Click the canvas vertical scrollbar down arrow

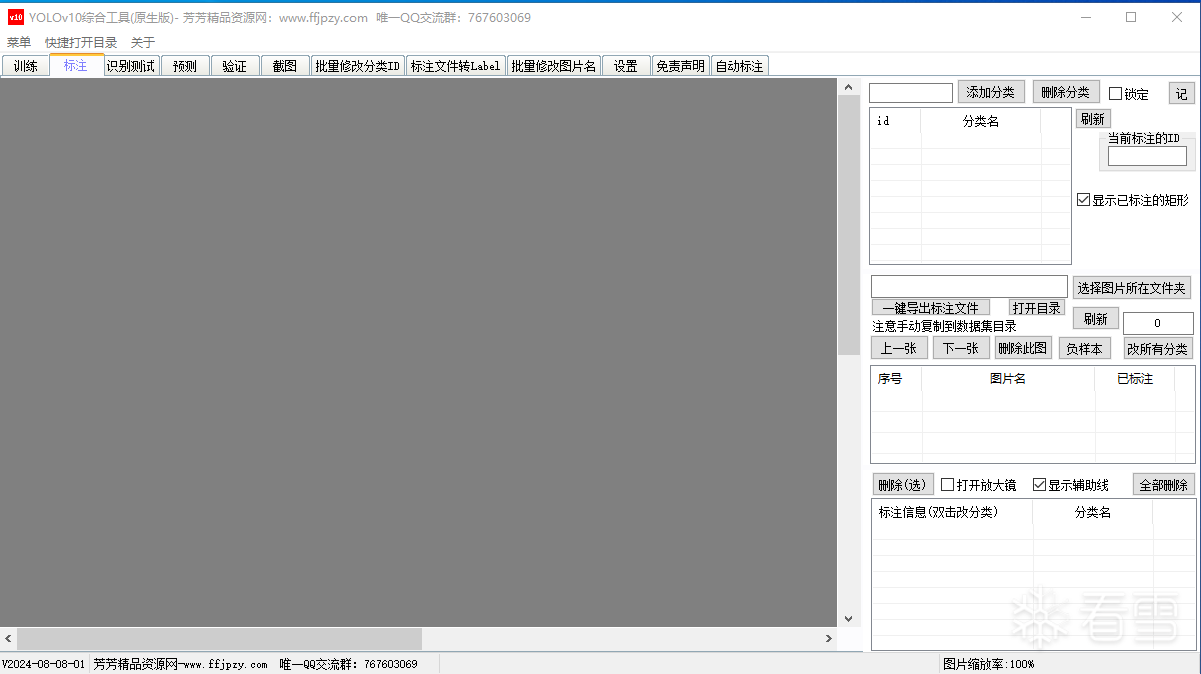click(849, 619)
